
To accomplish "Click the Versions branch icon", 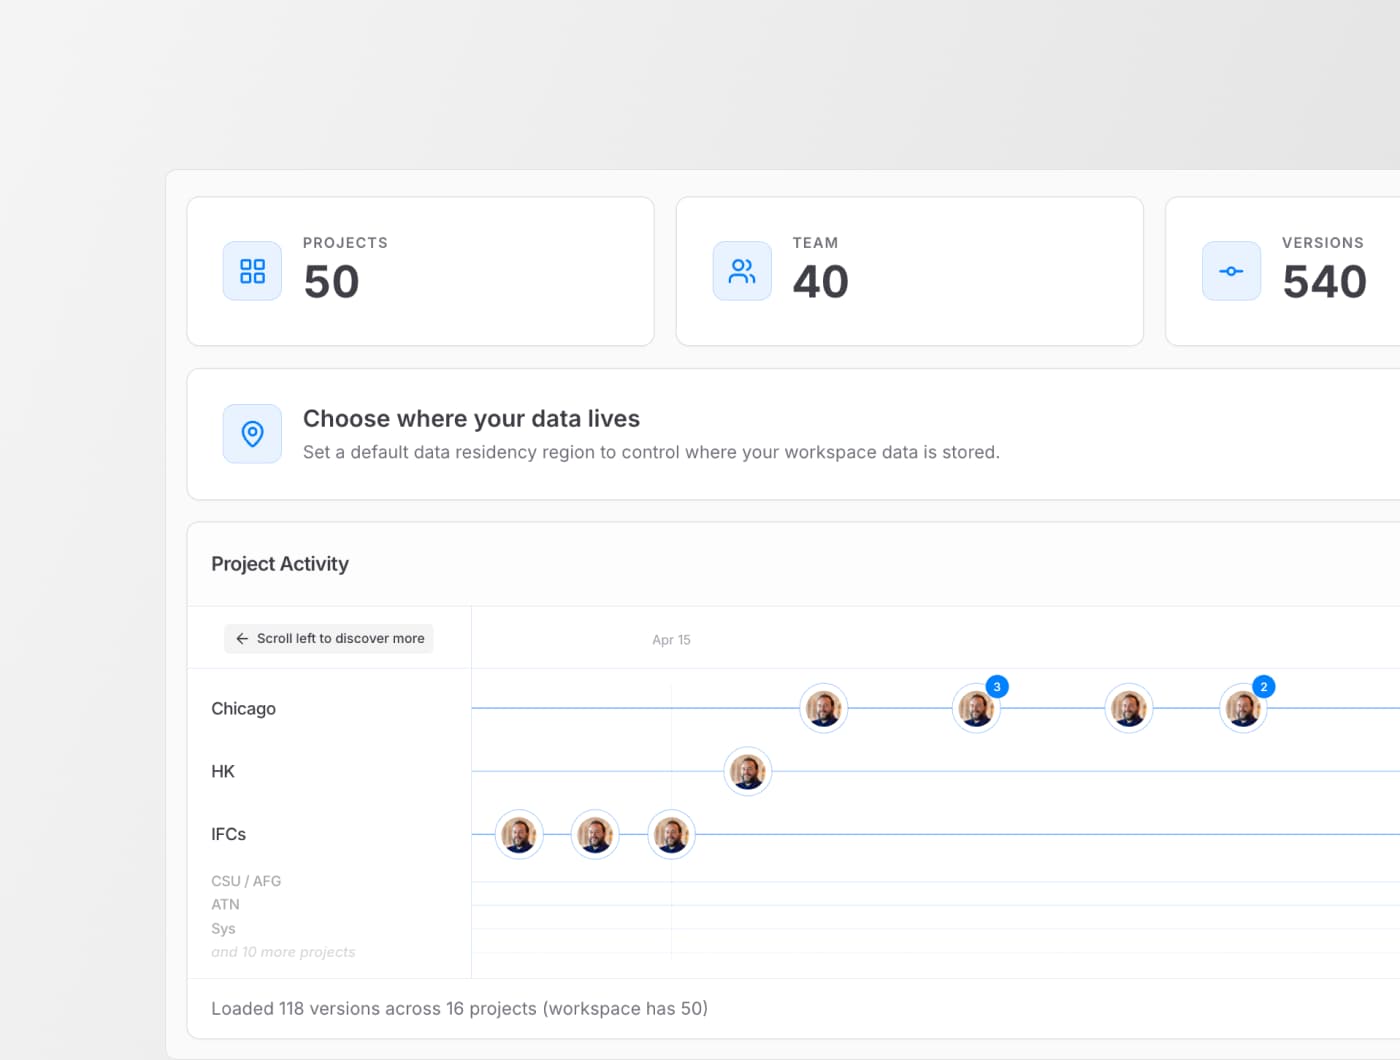I will click(1230, 271).
